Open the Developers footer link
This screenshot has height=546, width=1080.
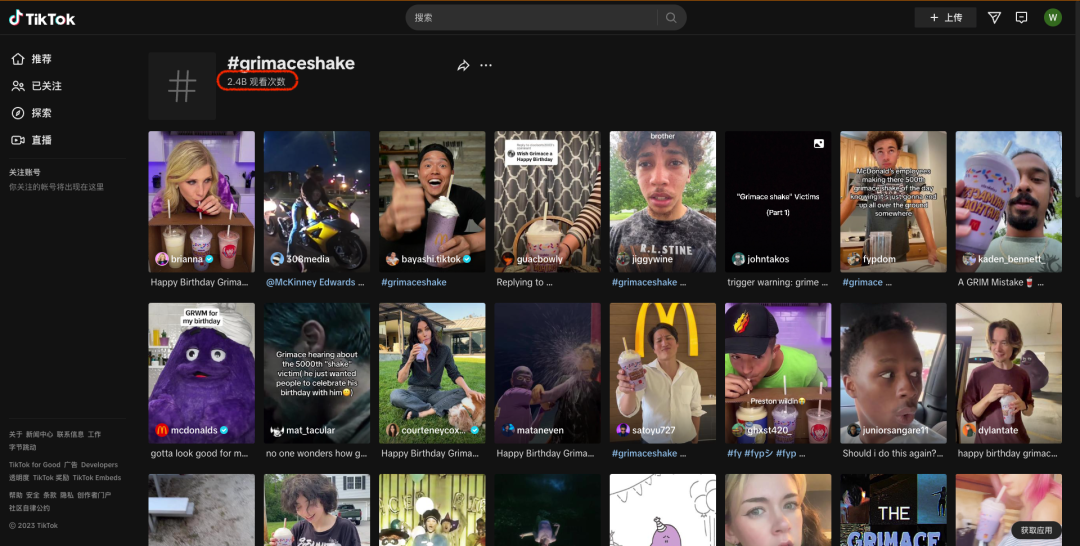pyautogui.click(x=99, y=465)
